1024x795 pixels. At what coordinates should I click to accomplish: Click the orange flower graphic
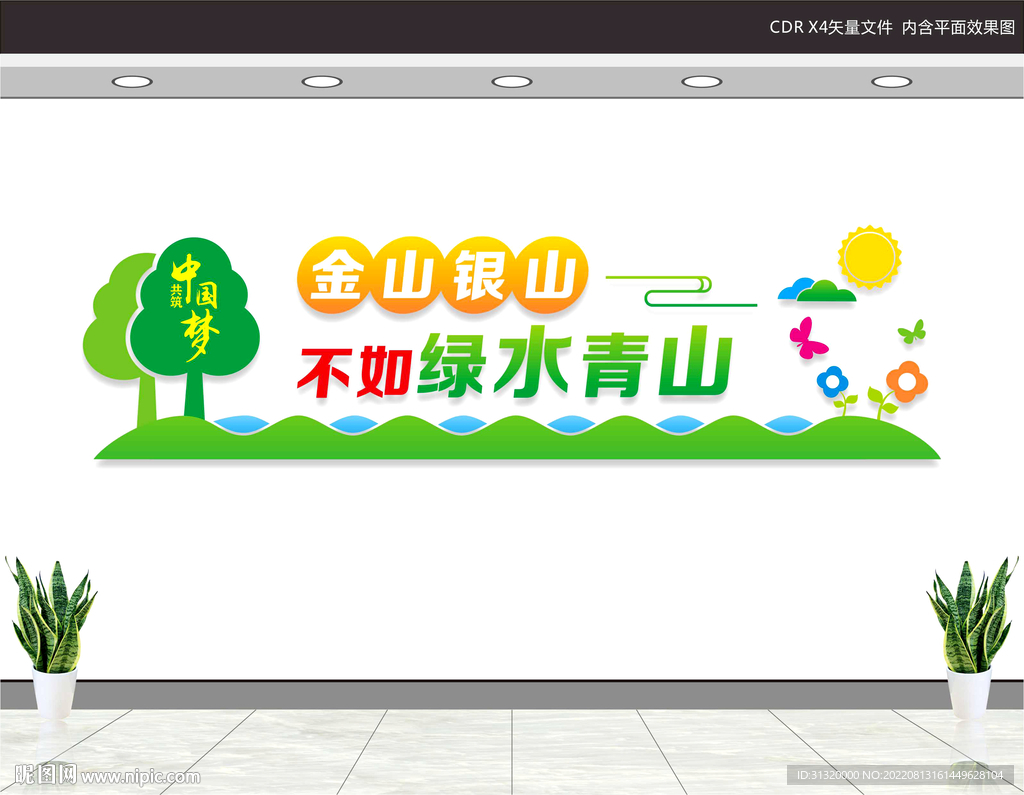coord(906,381)
